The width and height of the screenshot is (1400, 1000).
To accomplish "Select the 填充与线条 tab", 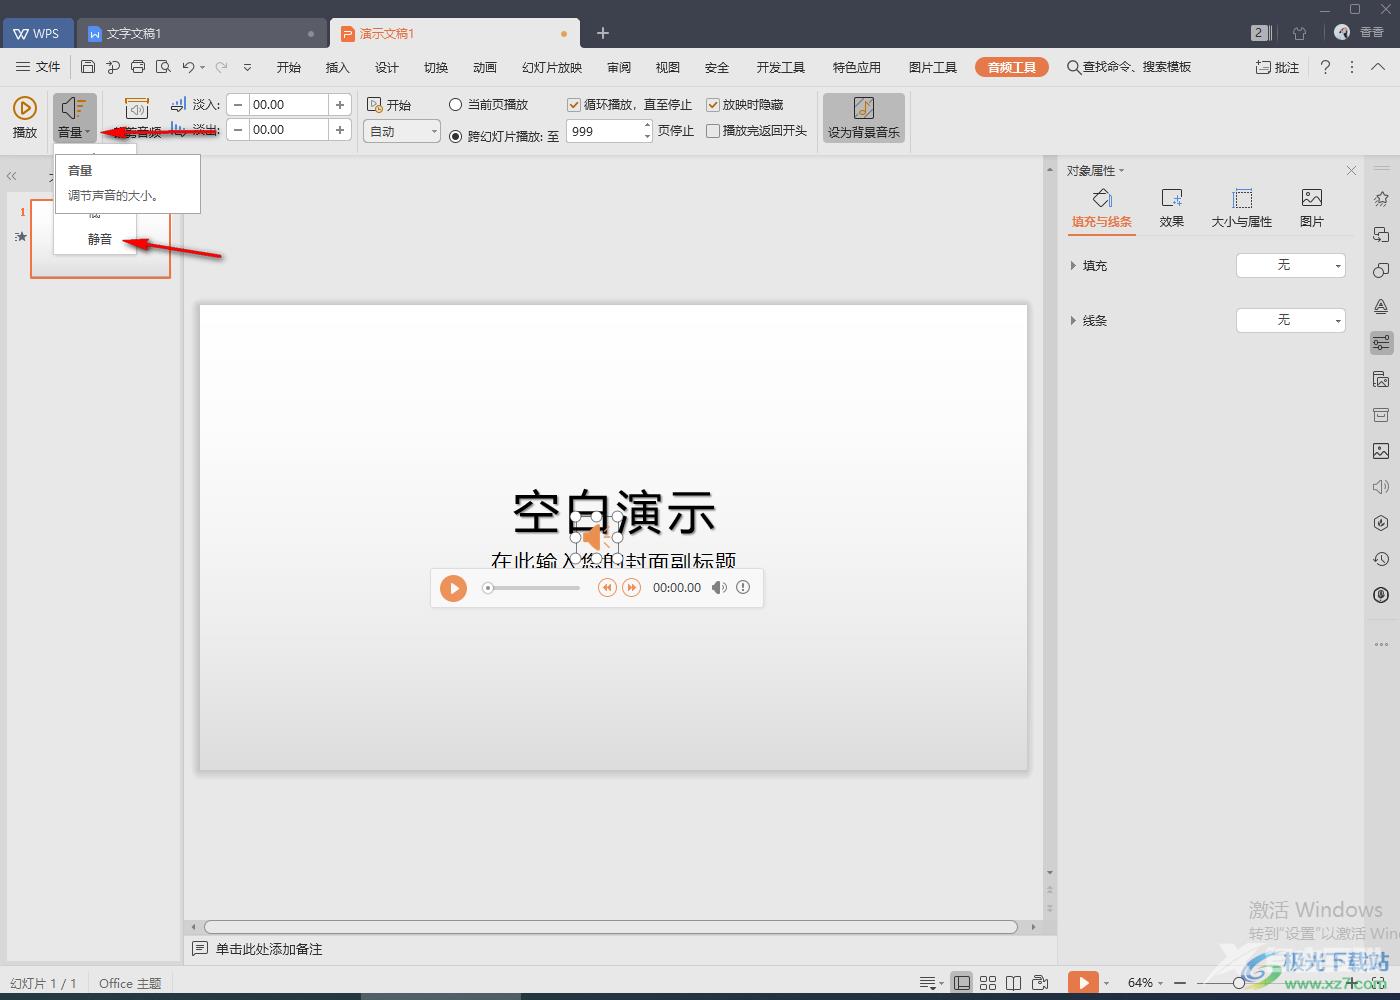I will tap(1102, 208).
